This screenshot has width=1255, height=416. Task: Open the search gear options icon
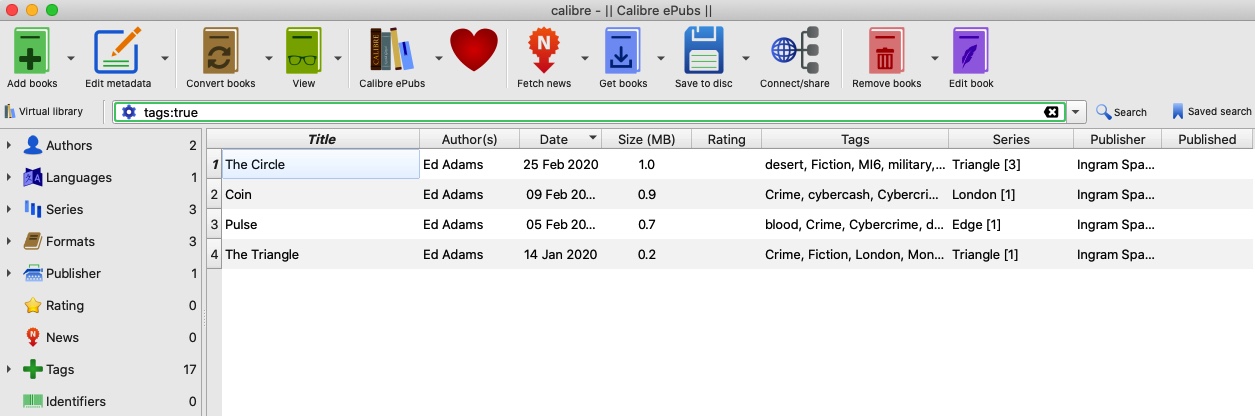click(x=128, y=112)
